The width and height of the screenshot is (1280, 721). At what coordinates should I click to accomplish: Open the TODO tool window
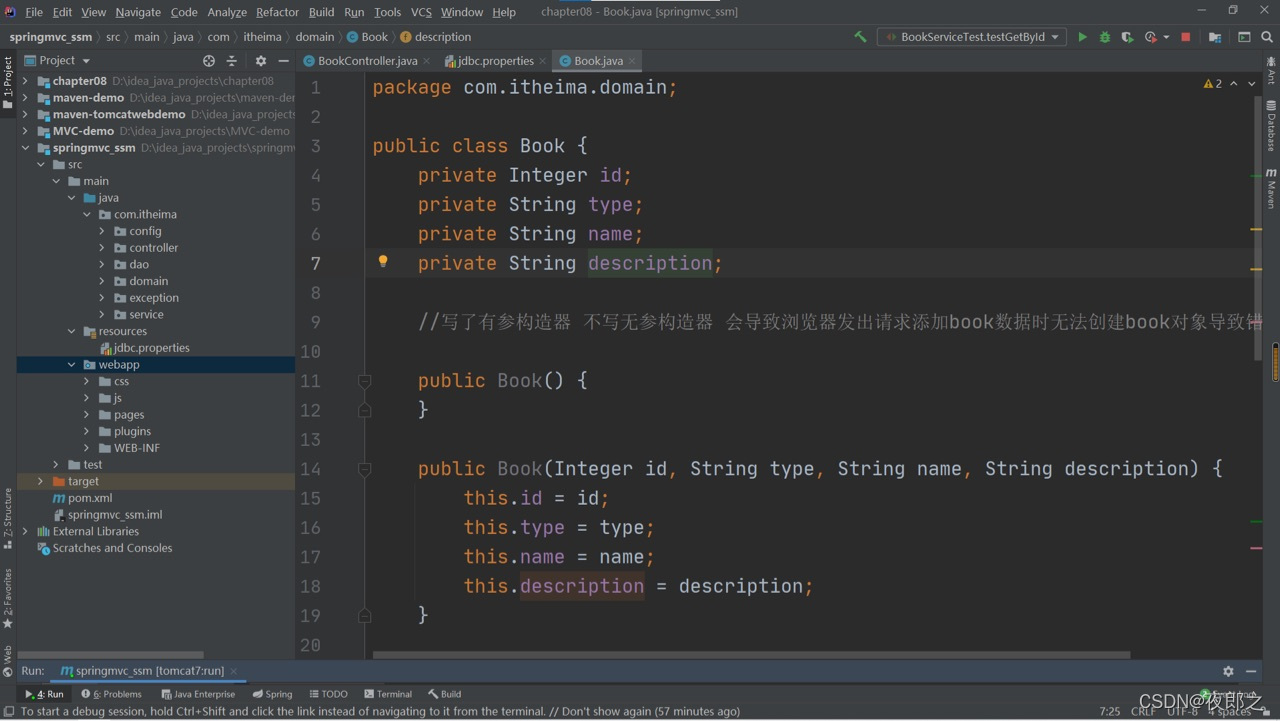[328, 693]
